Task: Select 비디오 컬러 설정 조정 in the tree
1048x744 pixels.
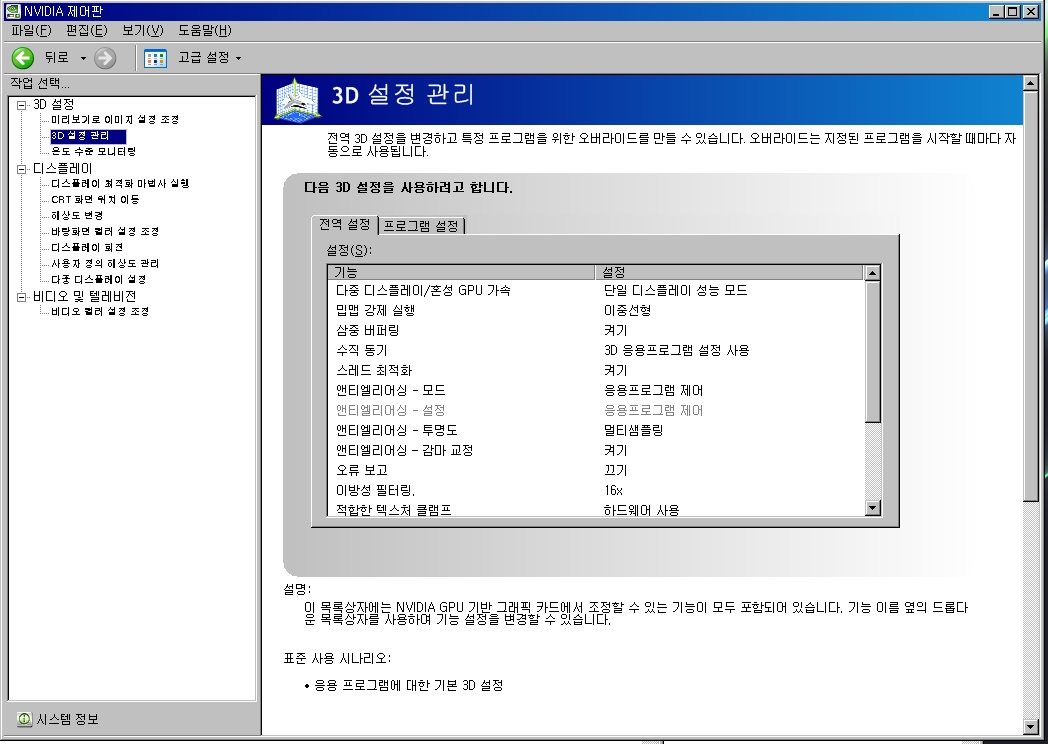Action: tap(100, 312)
